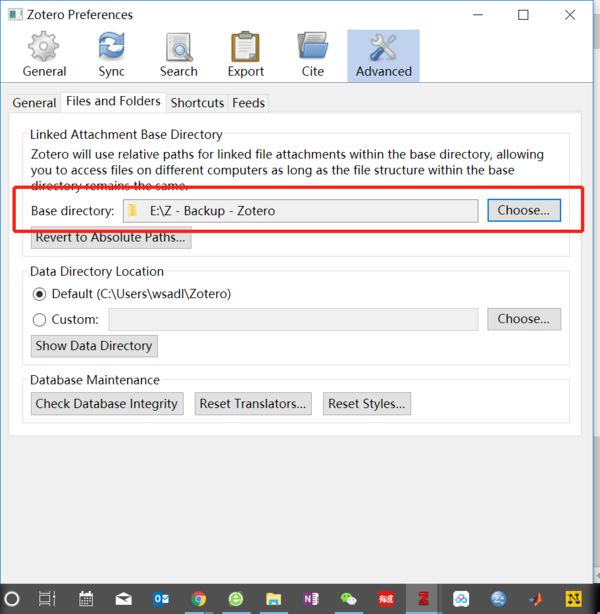The height and width of the screenshot is (614, 600).
Task: Open OneNote from the taskbar
Action: (311, 599)
